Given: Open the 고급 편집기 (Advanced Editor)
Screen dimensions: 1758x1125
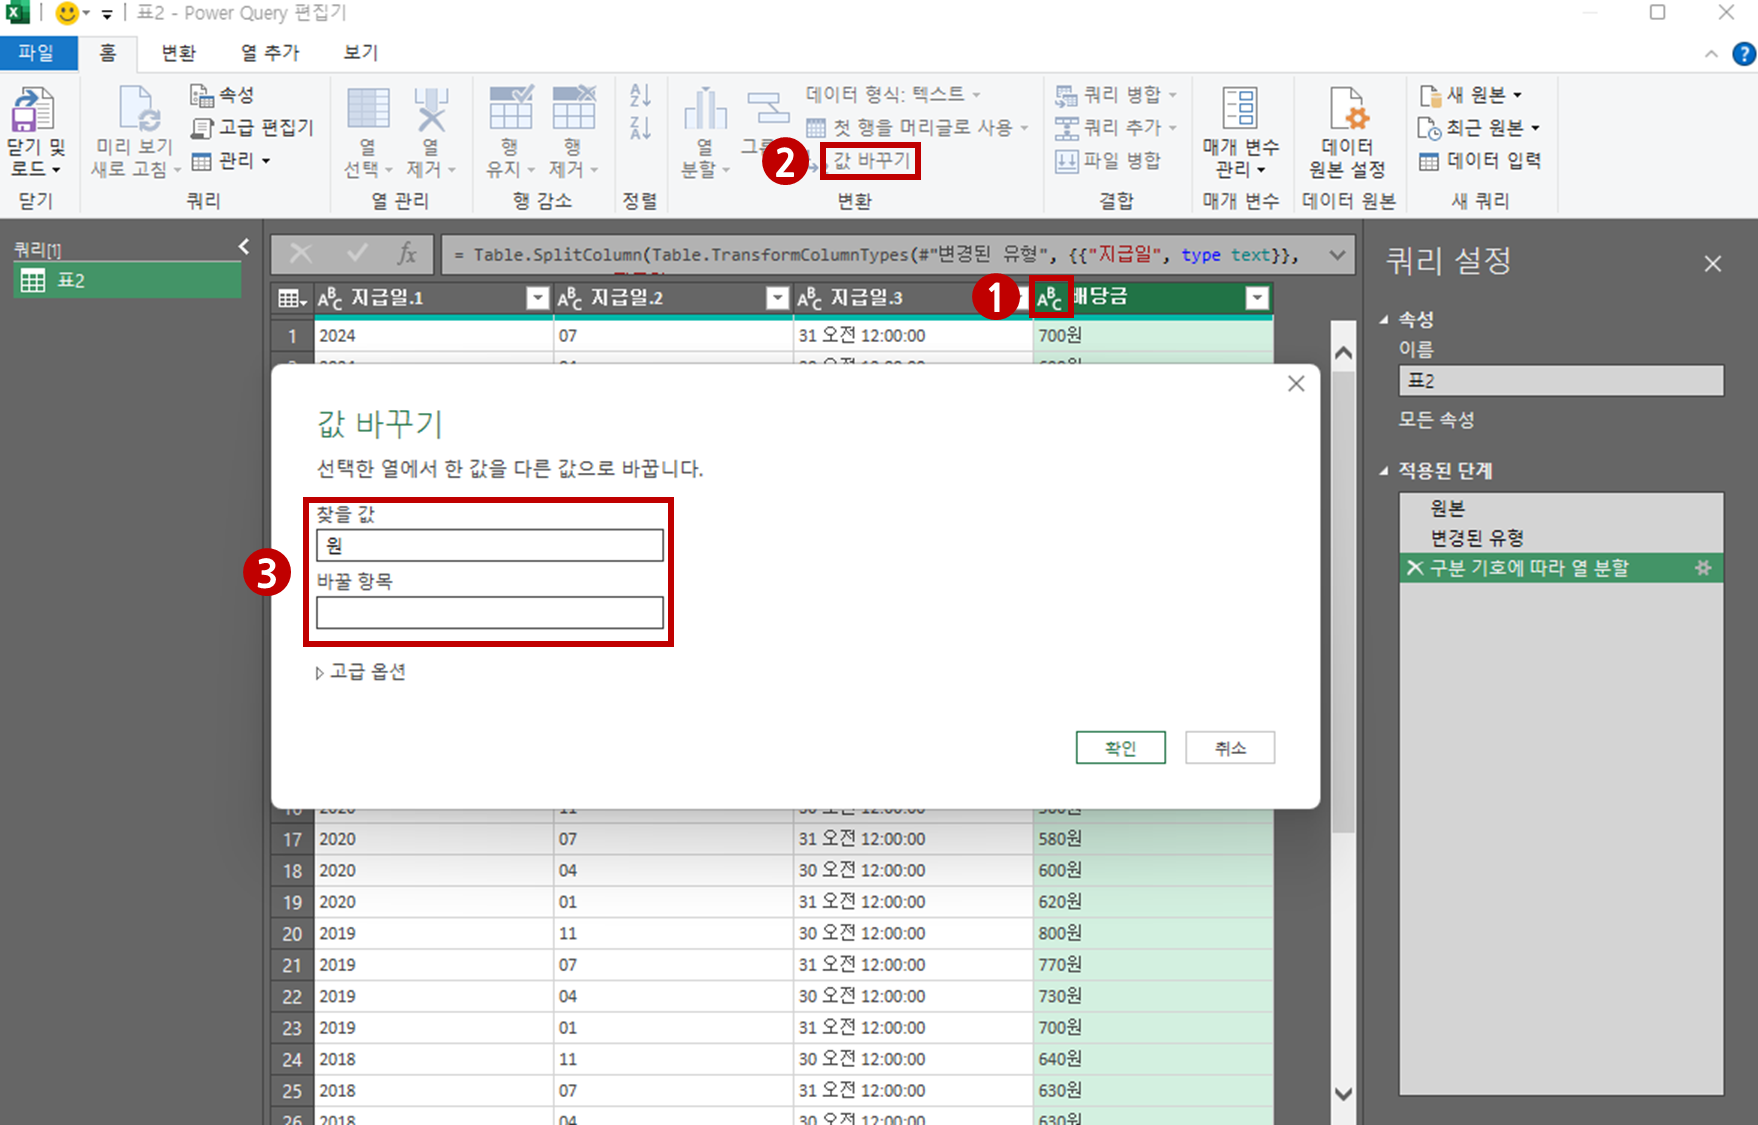Looking at the screenshot, I should [x=250, y=127].
